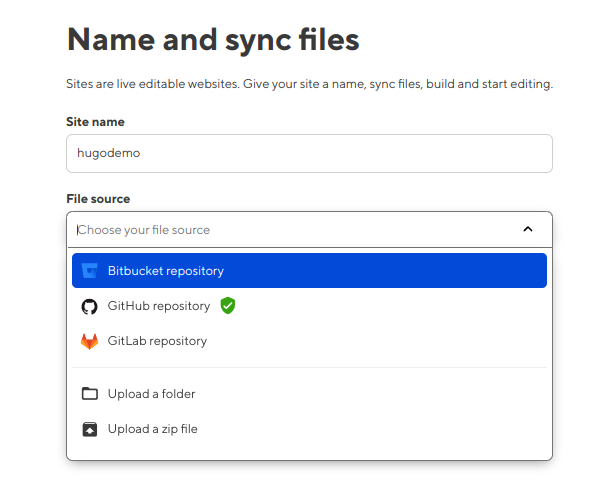The height and width of the screenshot is (492, 613).
Task: Click the Bitbucket logo icon
Action: click(90, 271)
